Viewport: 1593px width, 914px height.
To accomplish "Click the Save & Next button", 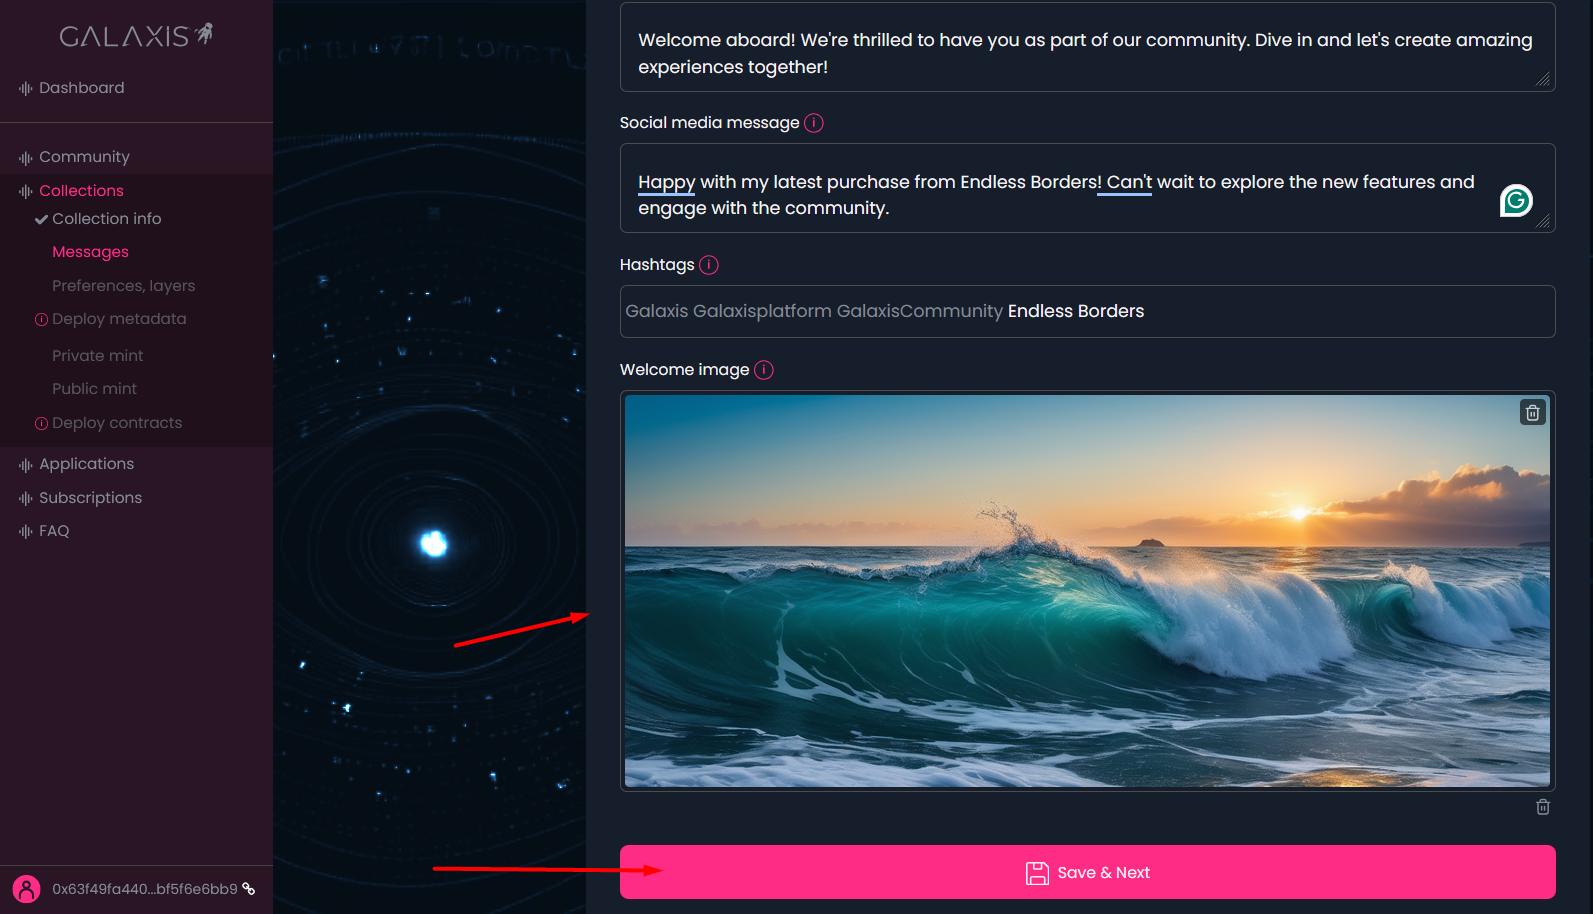I will pyautogui.click(x=1087, y=872).
